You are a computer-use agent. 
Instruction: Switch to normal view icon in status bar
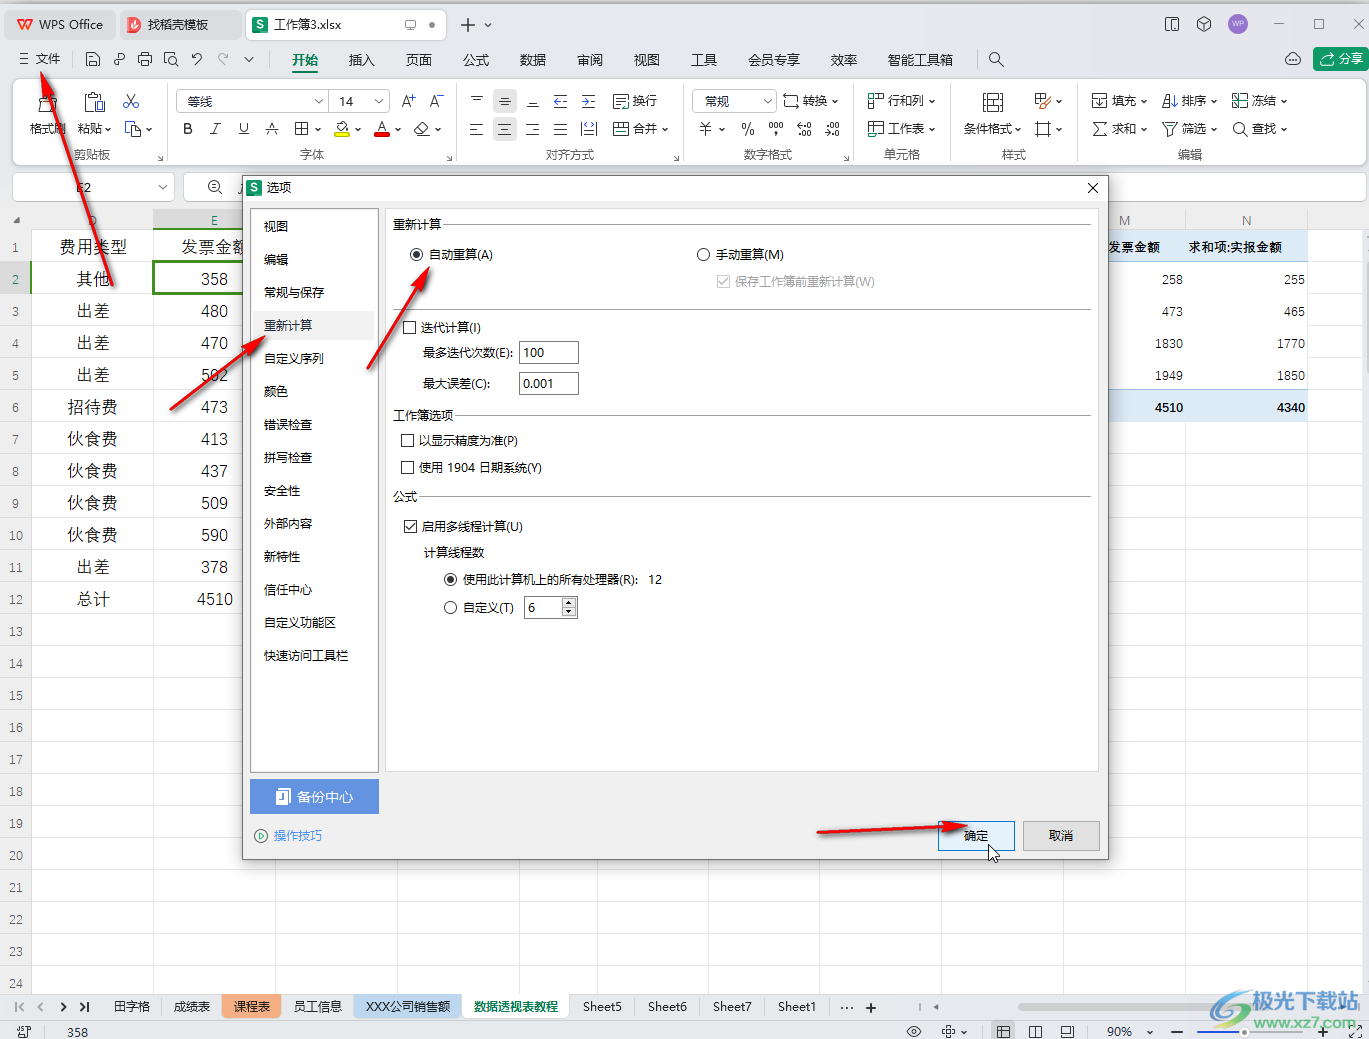[1003, 1031]
